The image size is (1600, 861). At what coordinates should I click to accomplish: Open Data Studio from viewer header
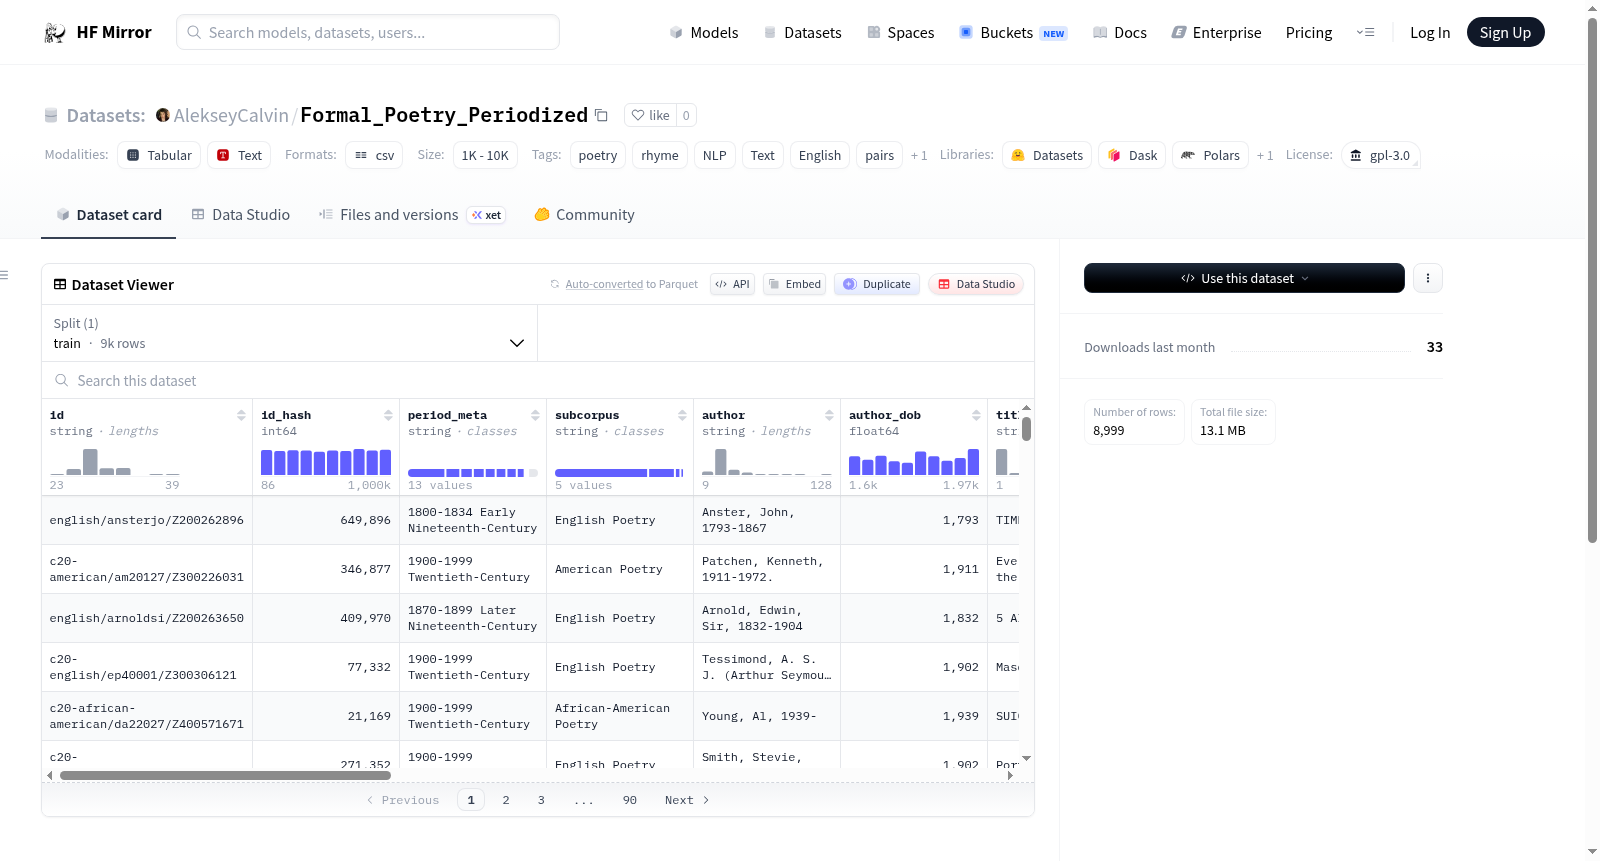click(x=975, y=284)
